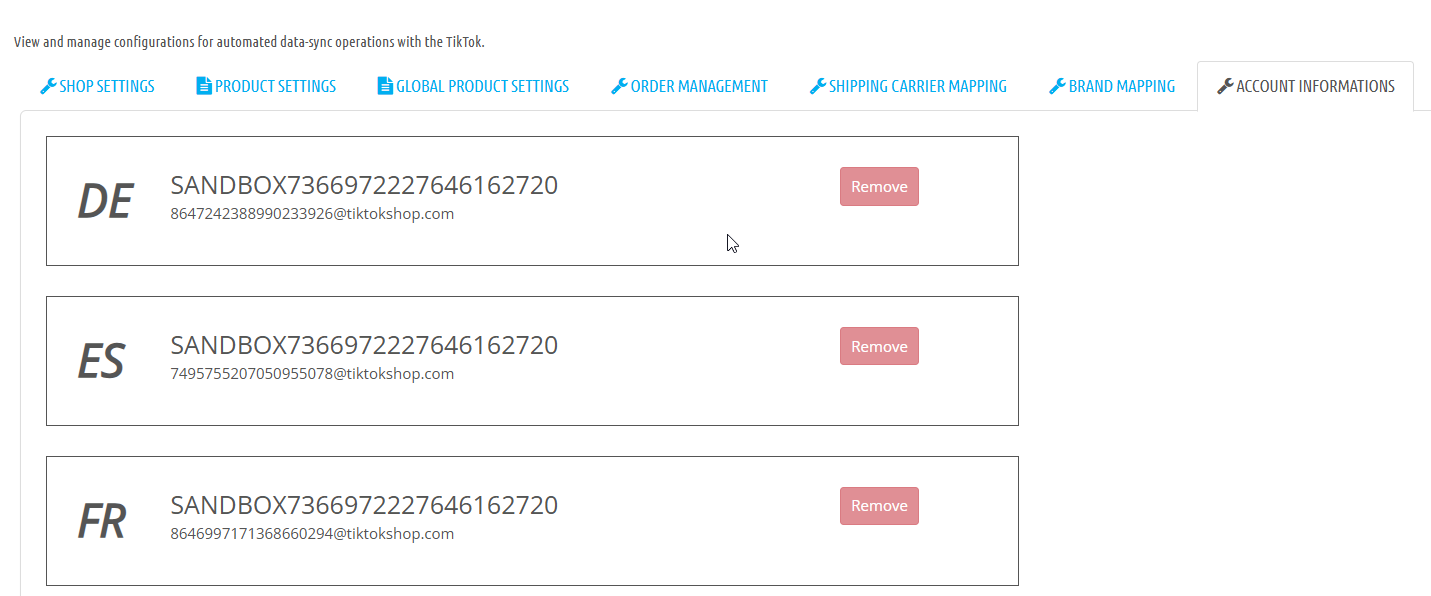Select the Shipping Carrier Mapping tab

pos(909,86)
